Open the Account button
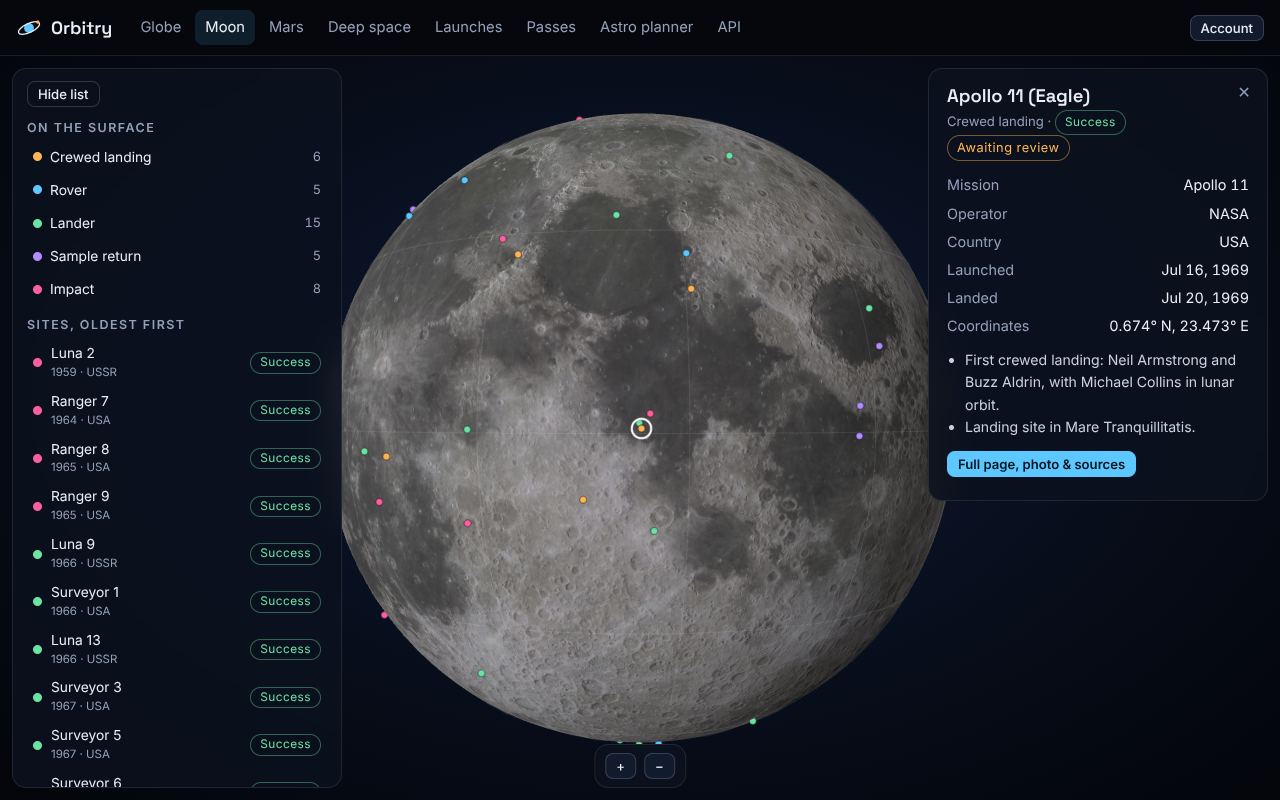Image resolution: width=1280 pixels, height=800 pixels. point(1226,28)
